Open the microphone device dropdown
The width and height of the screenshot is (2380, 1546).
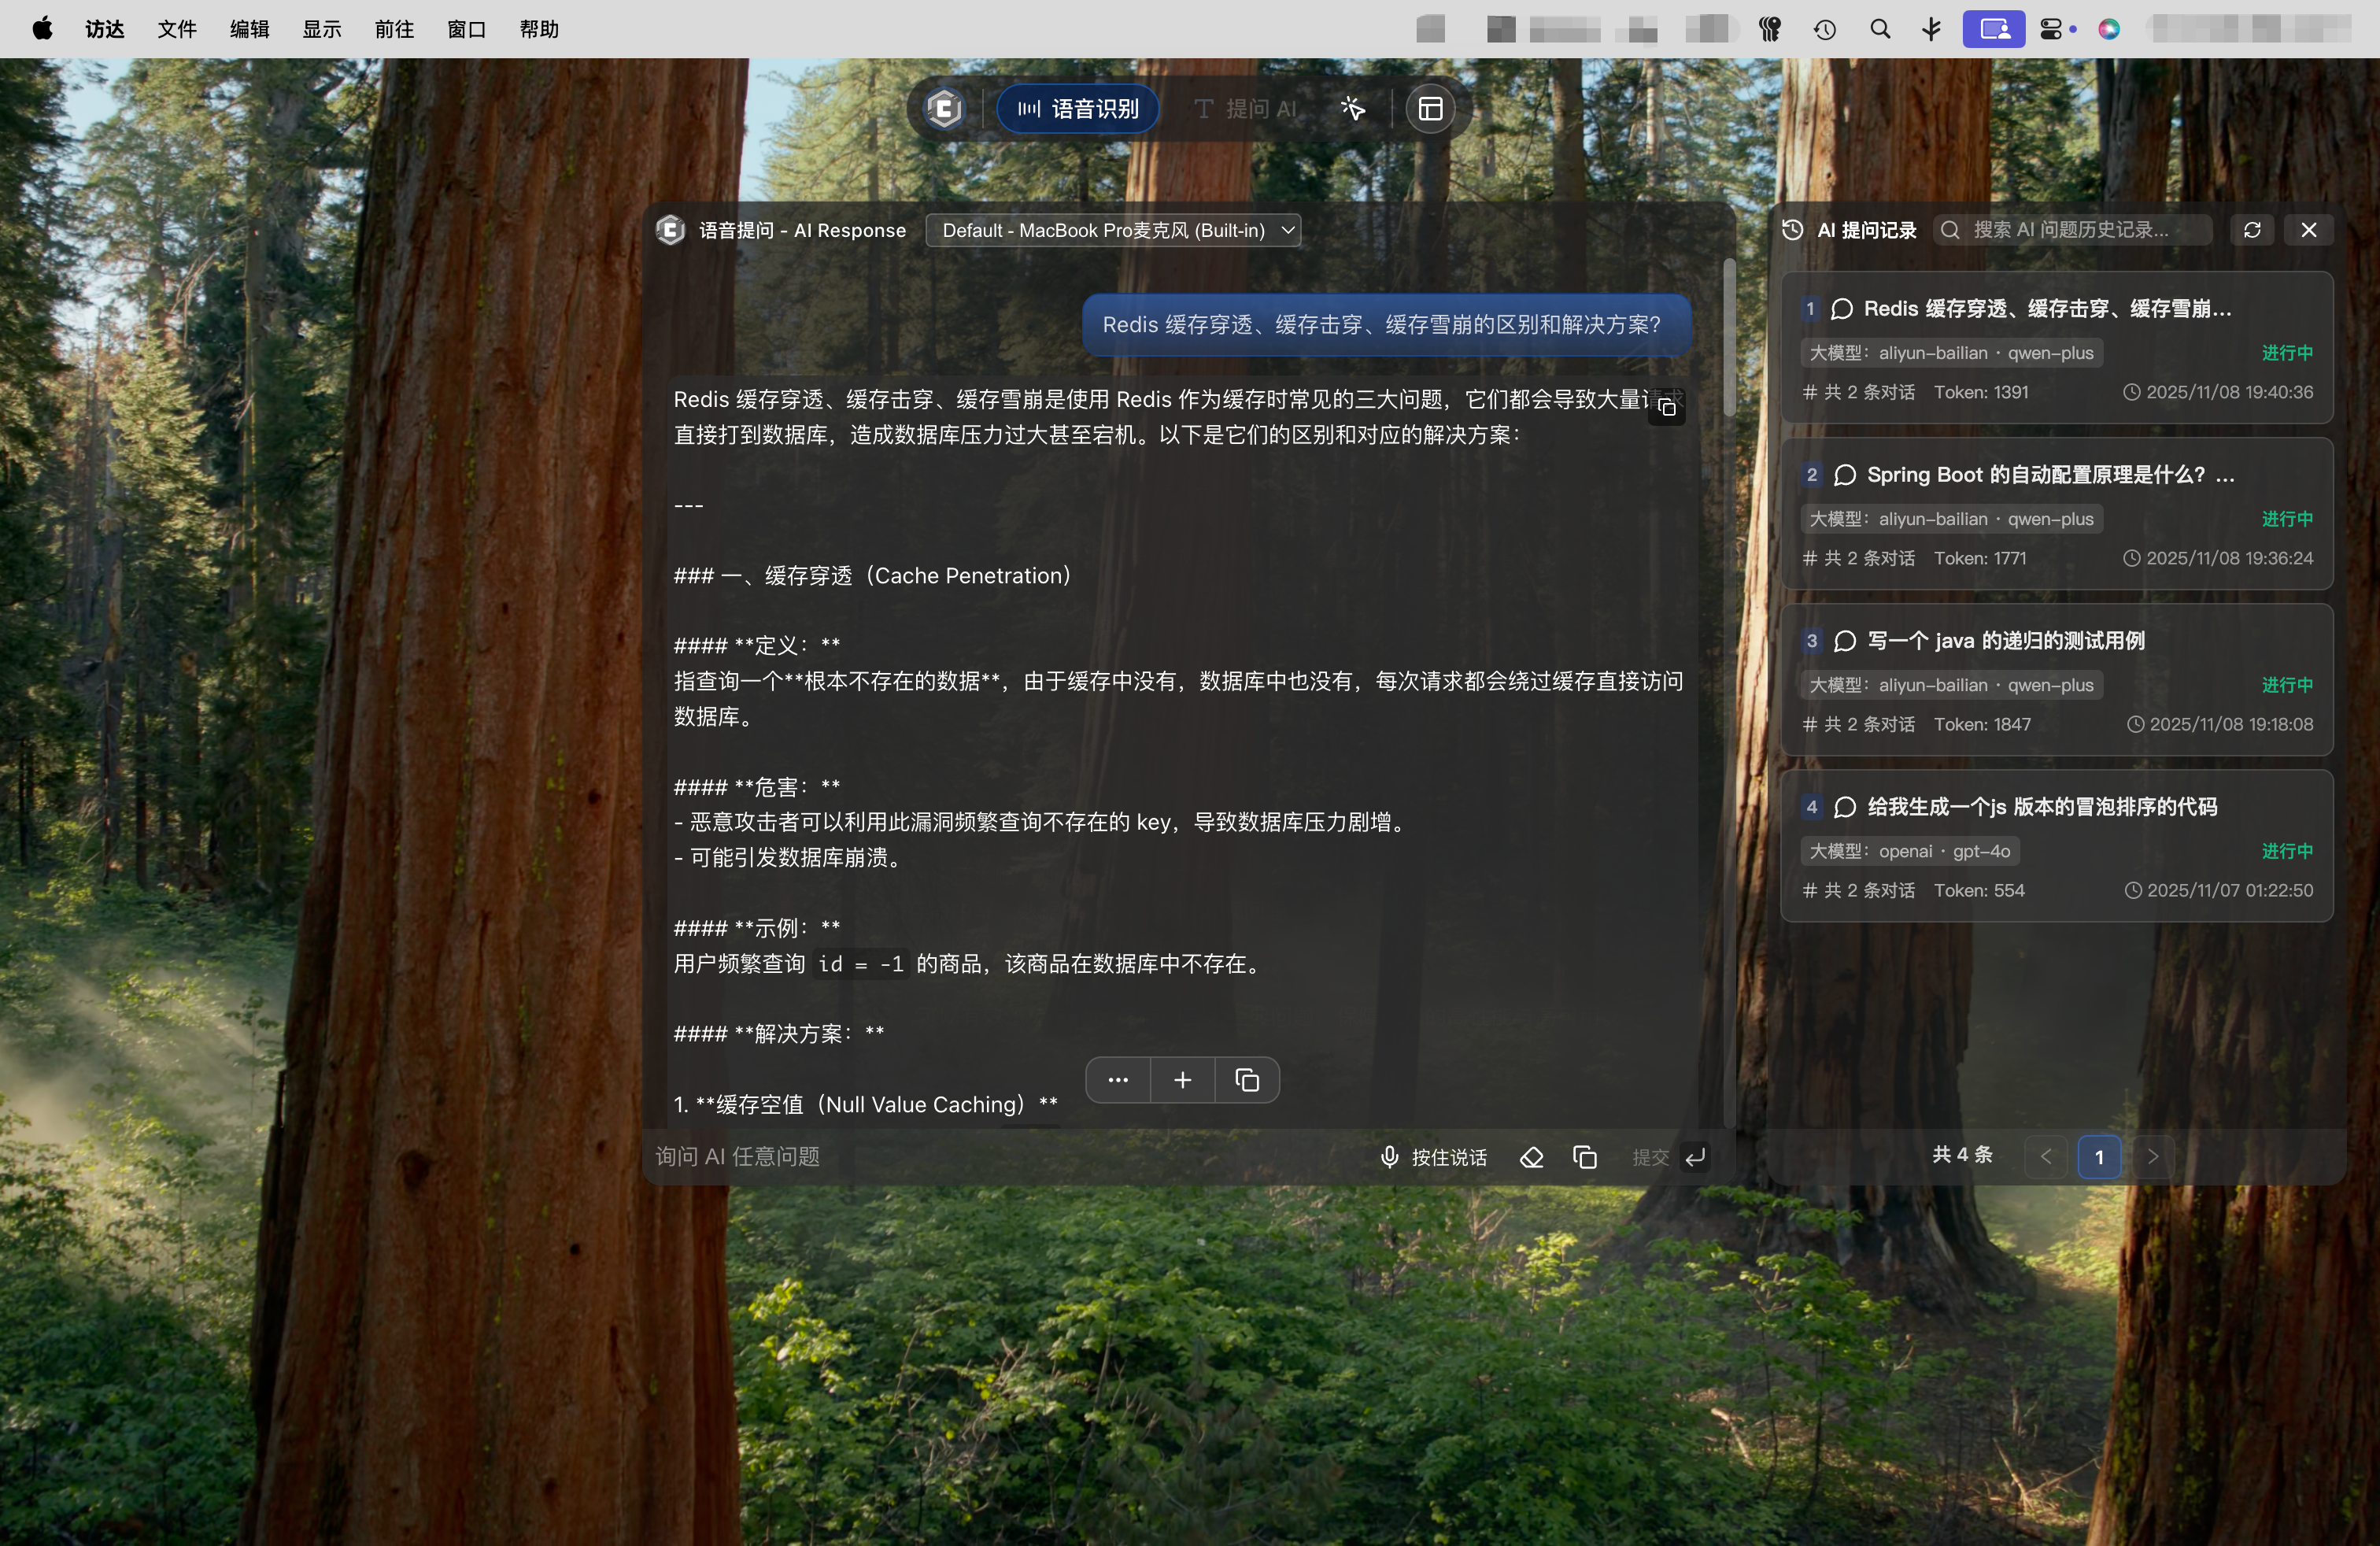point(1113,230)
